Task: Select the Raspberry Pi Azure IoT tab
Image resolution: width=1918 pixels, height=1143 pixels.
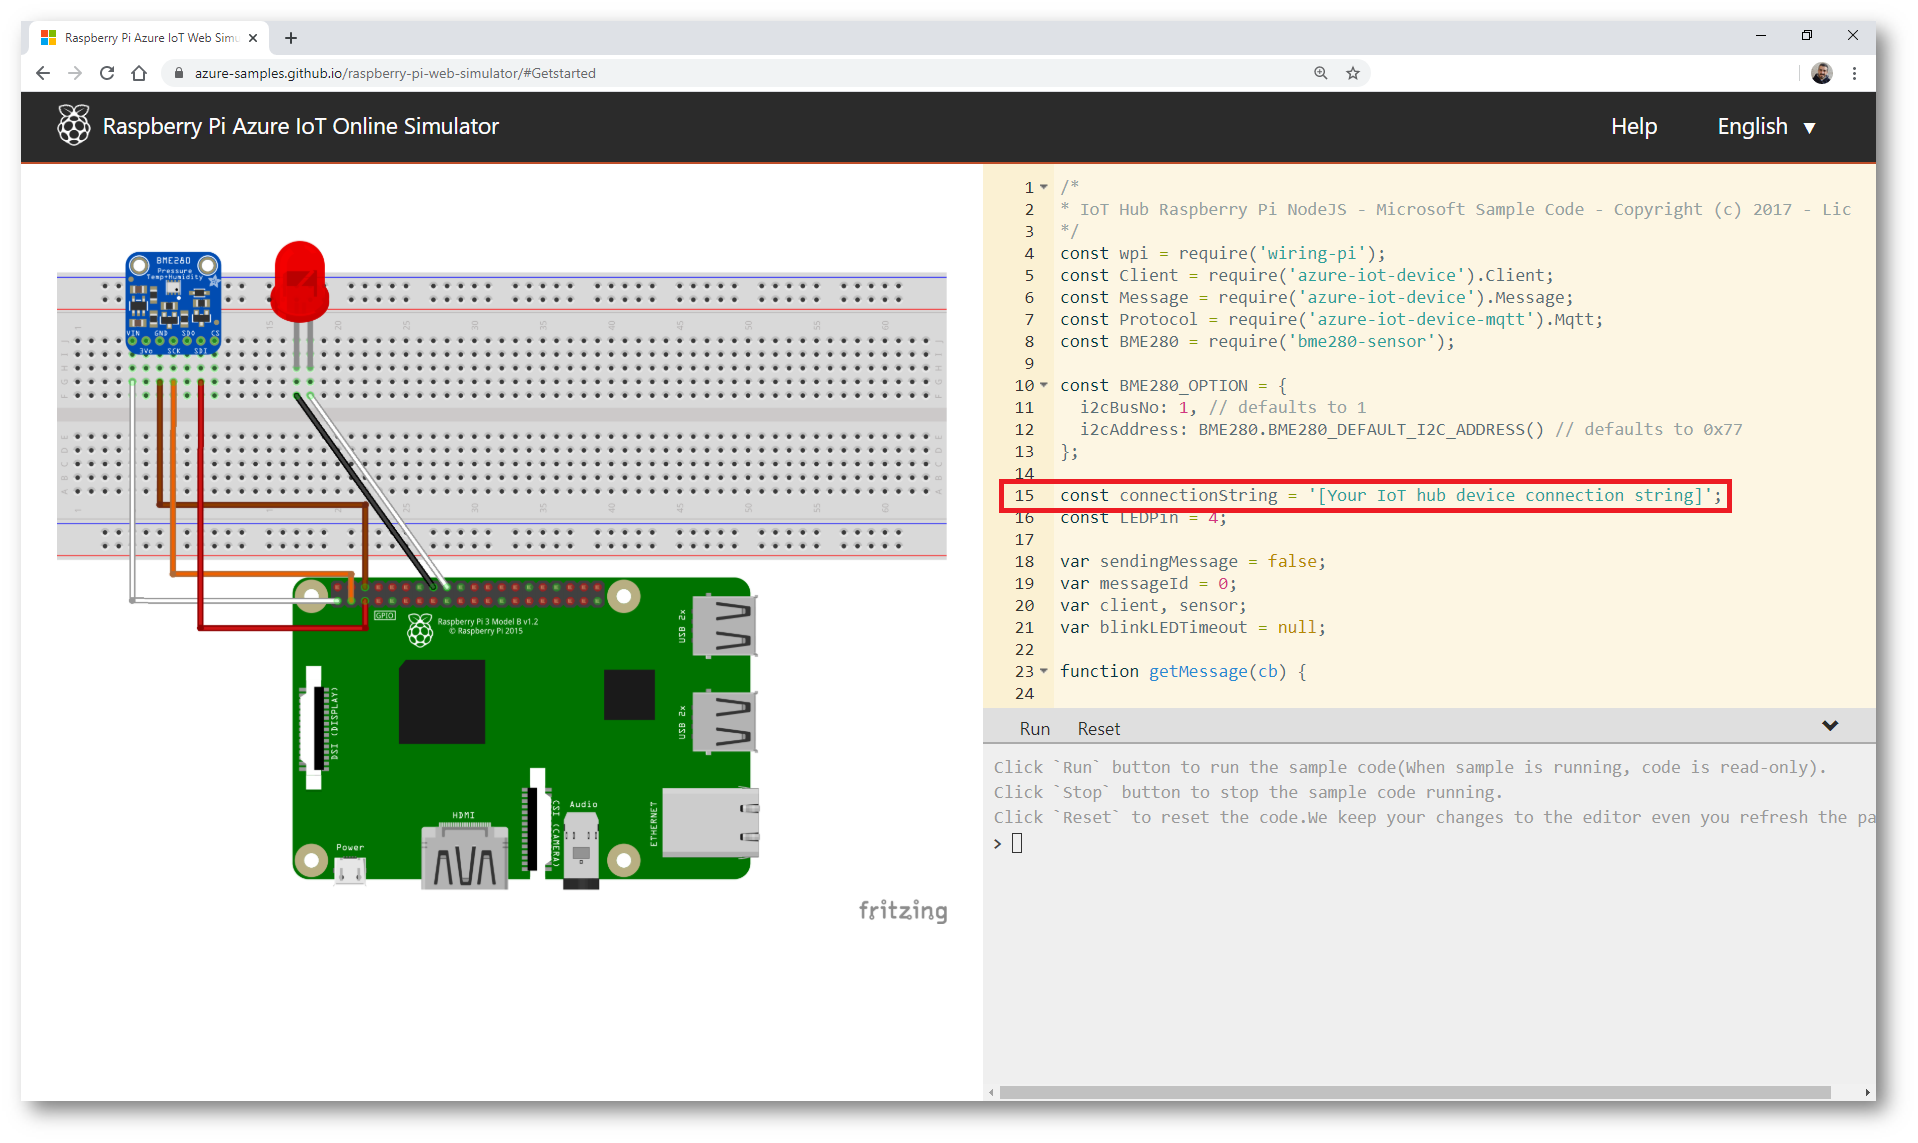Action: tap(150, 38)
